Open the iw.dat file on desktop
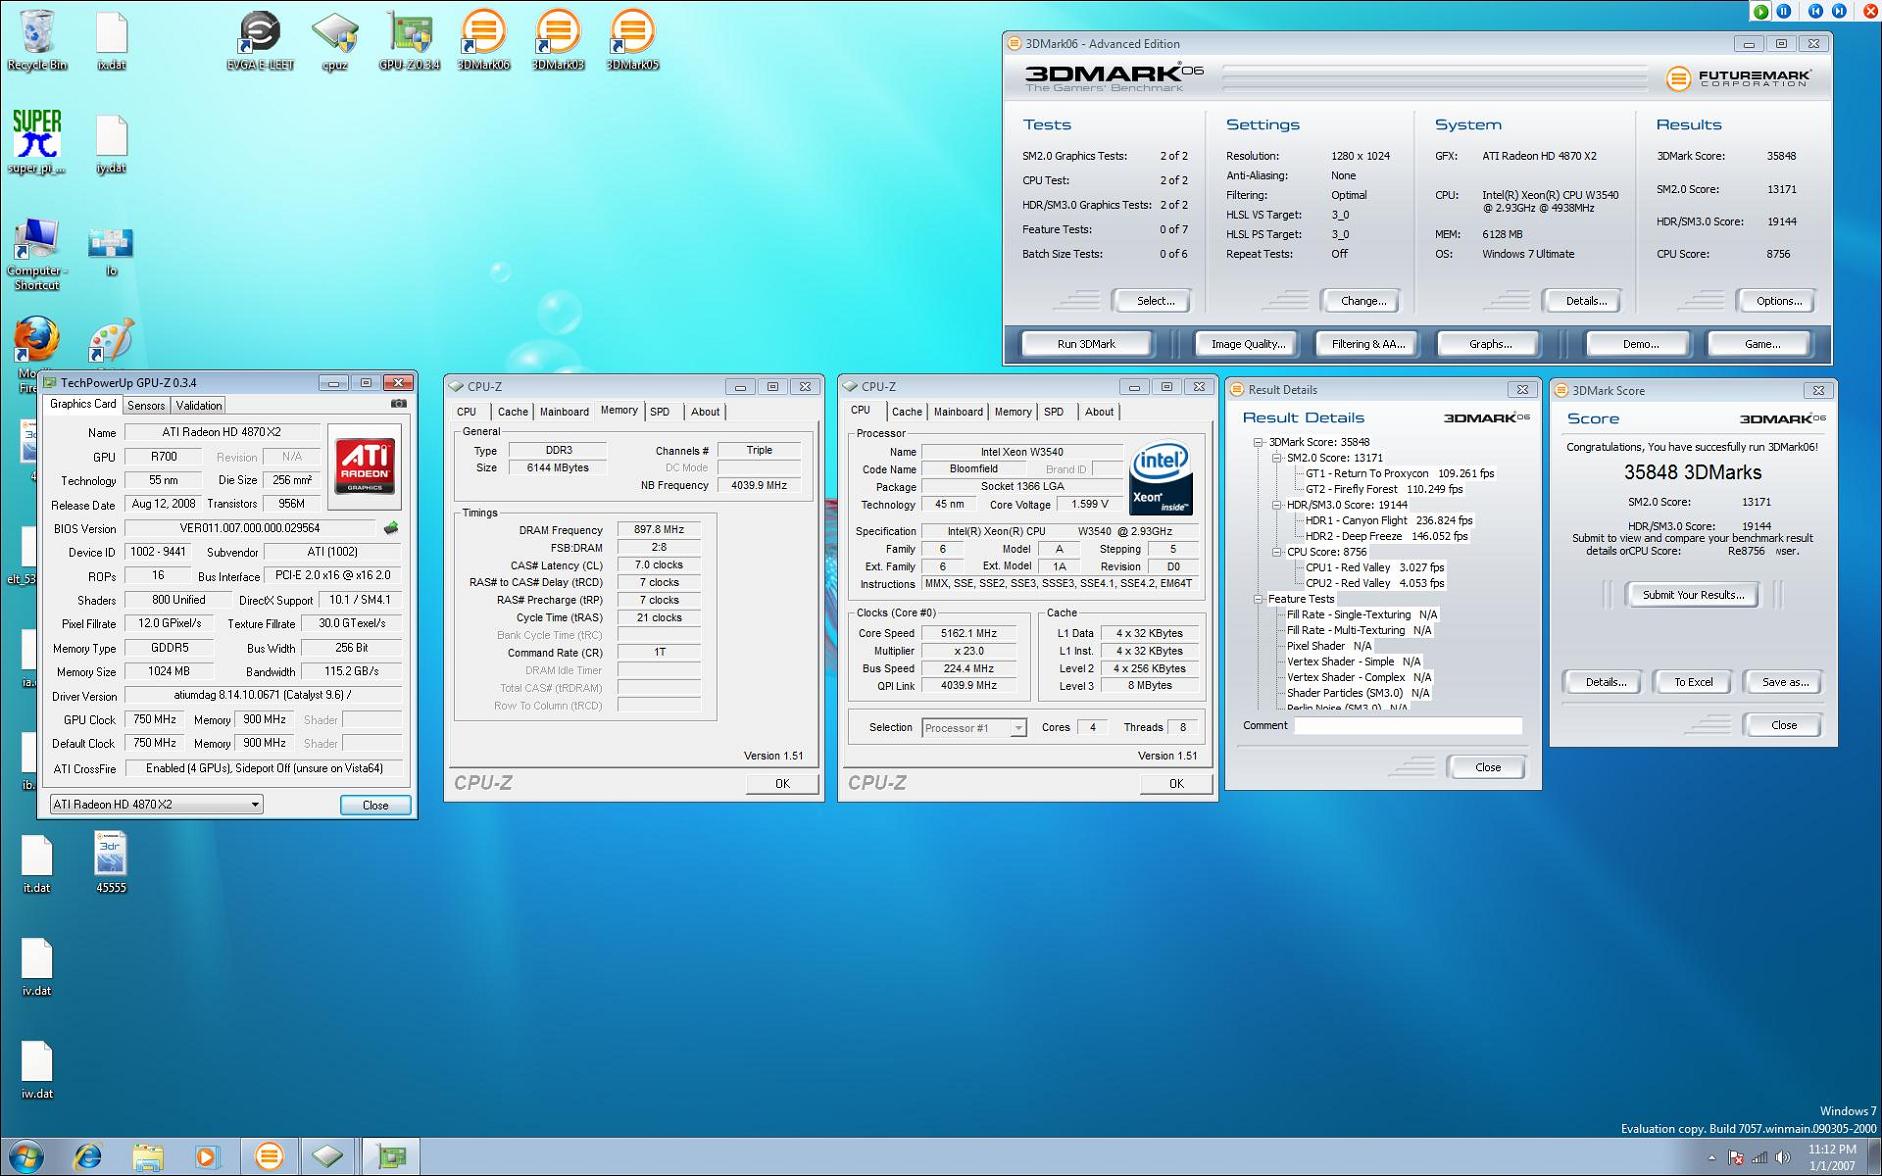 37,1070
